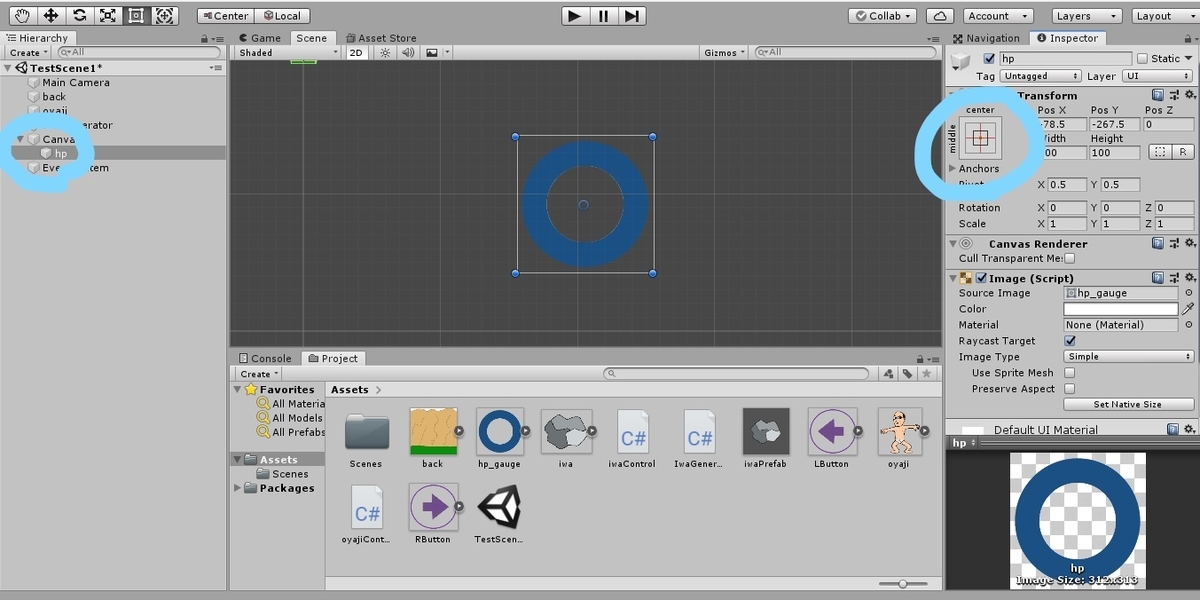The height and width of the screenshot is (600, 1200).
Task: Select the Move tool
Action: [50, 15]
